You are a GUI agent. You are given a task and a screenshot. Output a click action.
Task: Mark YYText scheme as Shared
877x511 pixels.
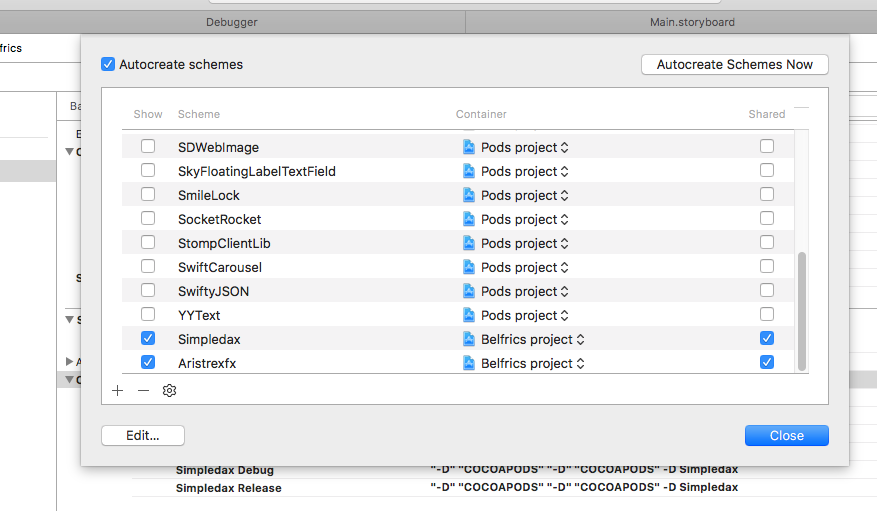767,314
